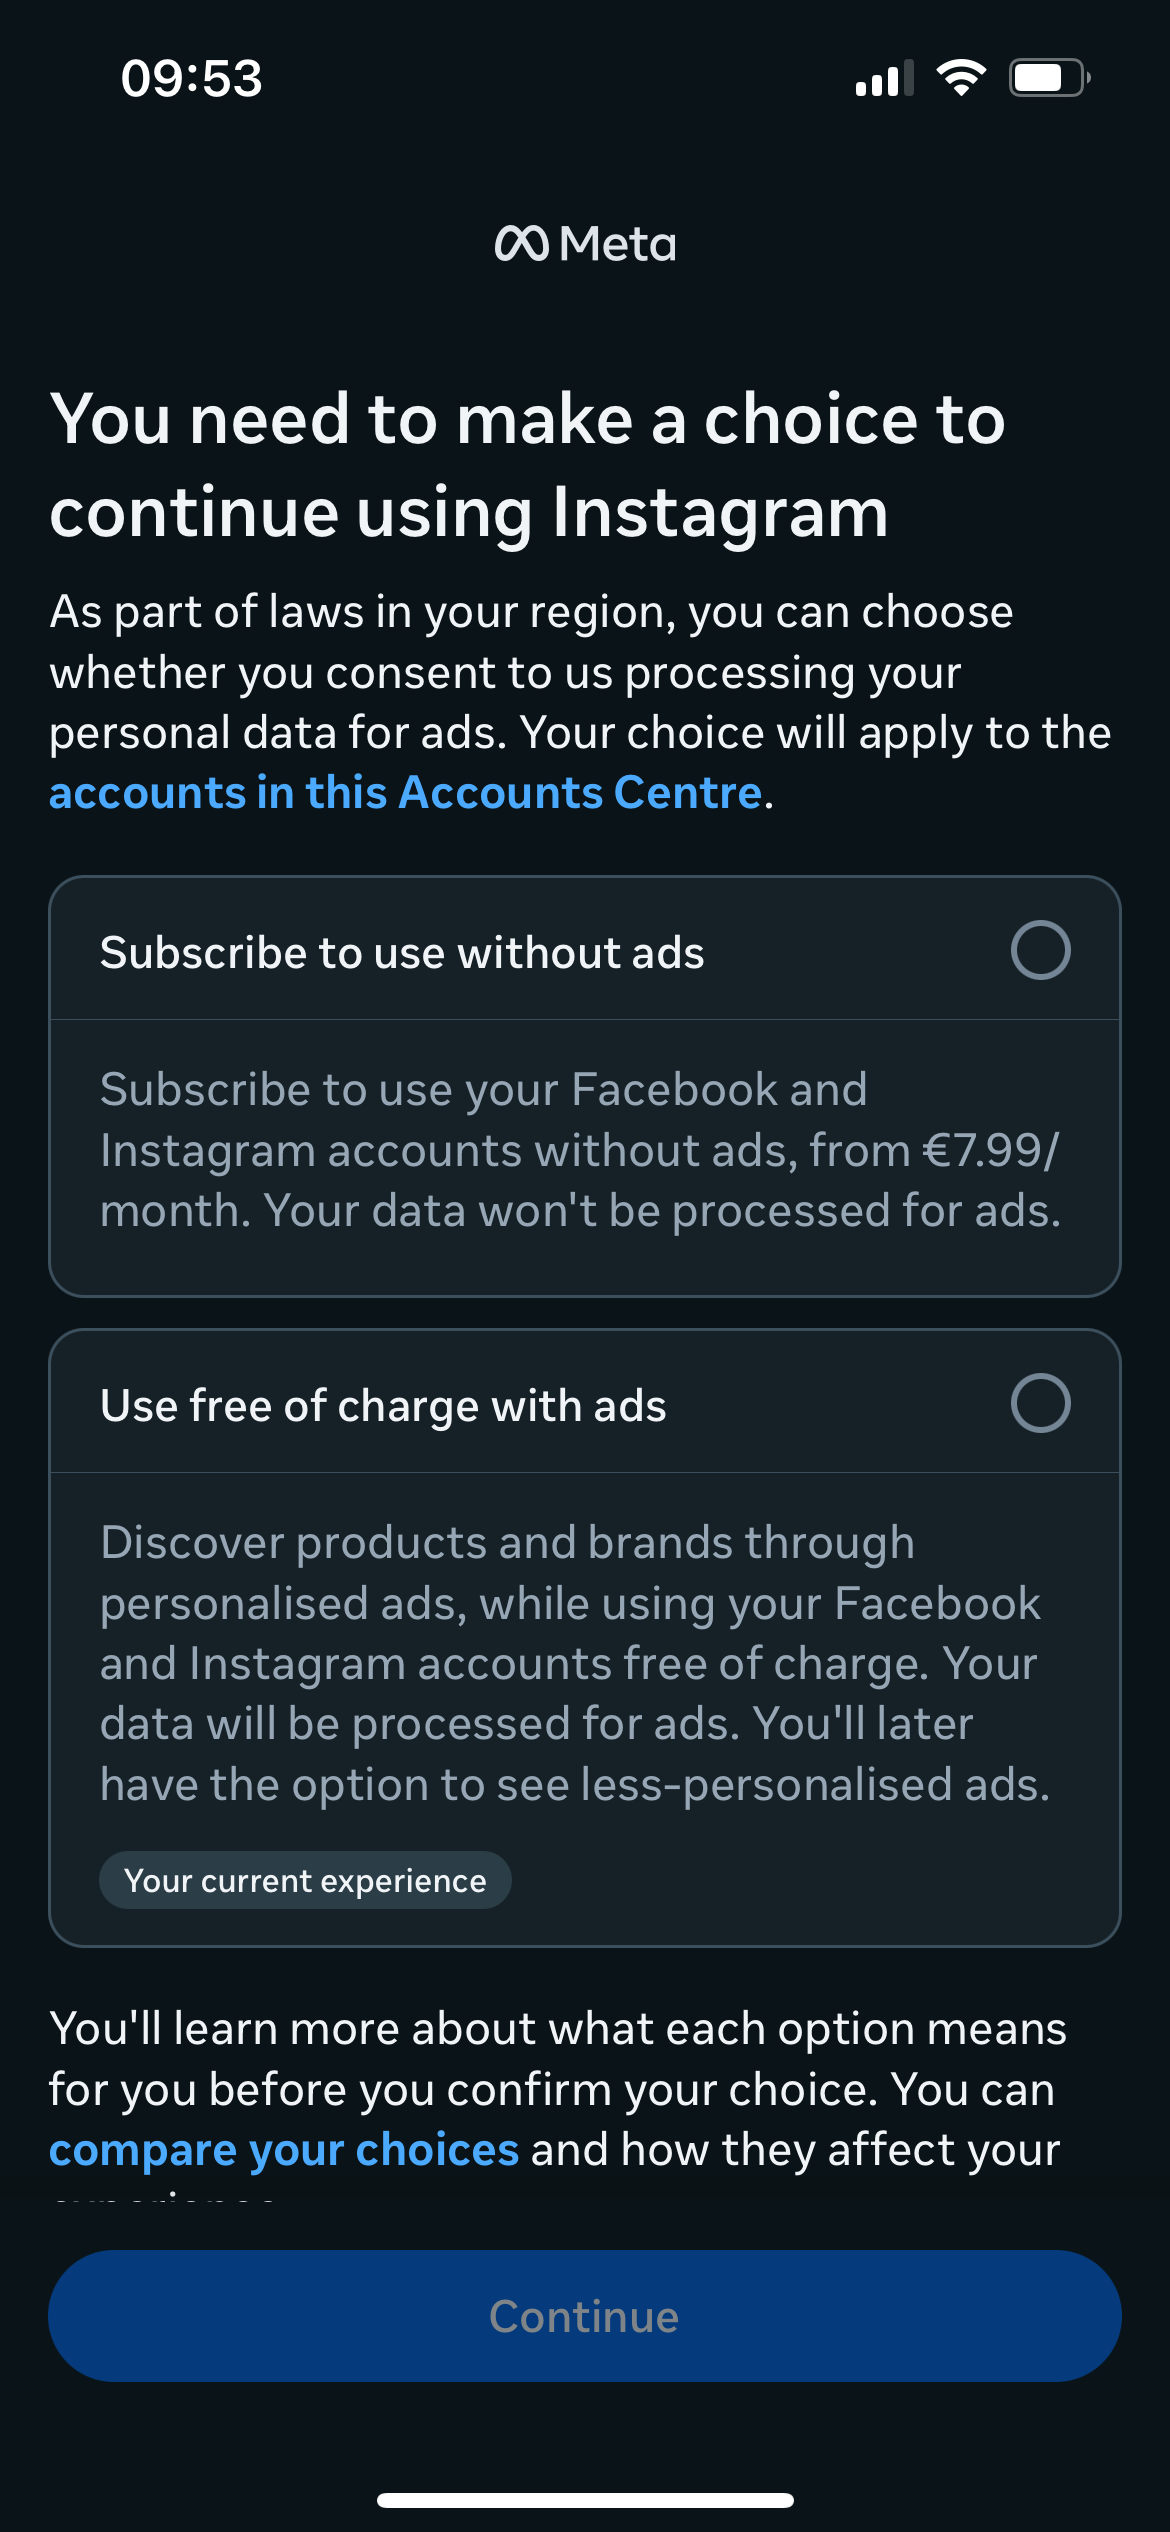
Task: Tap the 'laws in your region' paragraph
Action: point(580,702)
